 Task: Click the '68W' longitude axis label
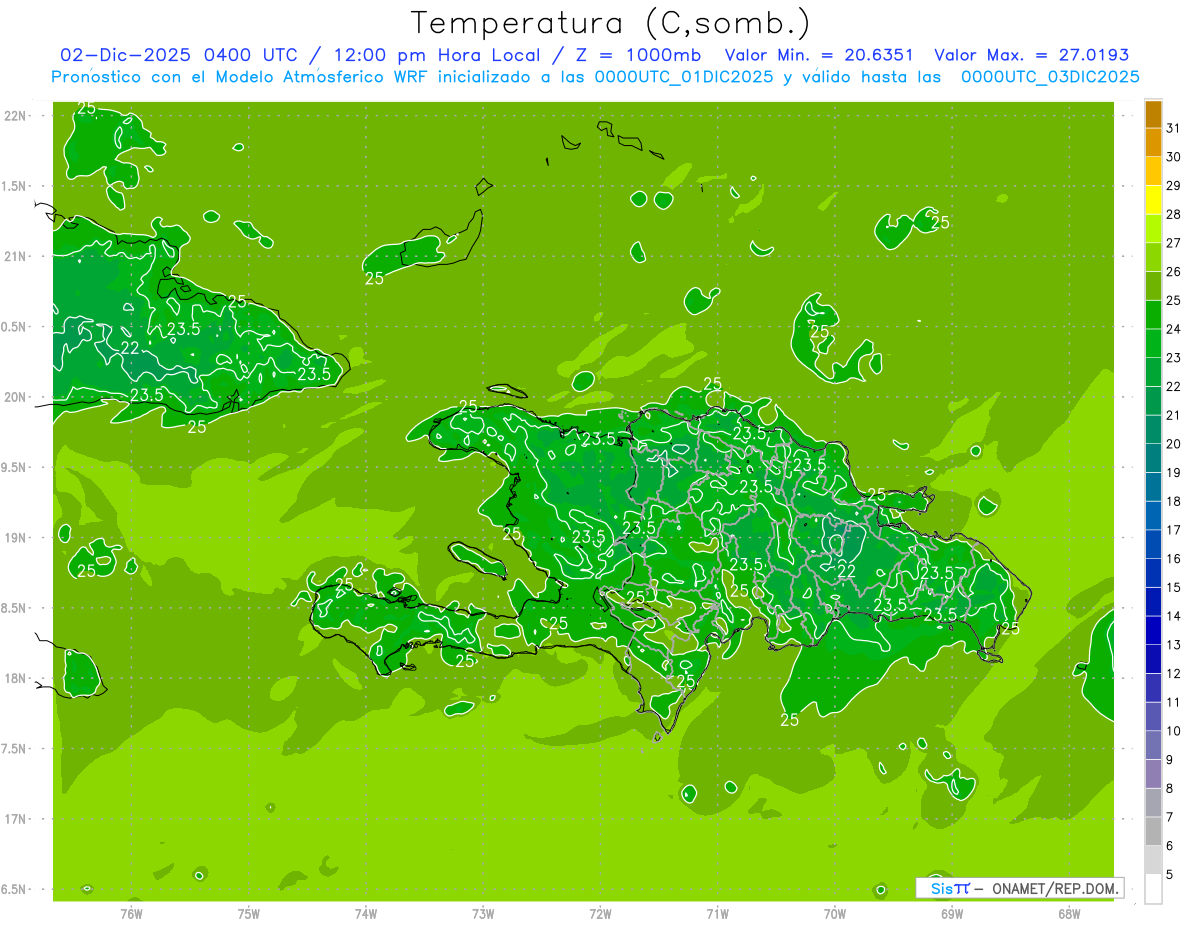1069,913
